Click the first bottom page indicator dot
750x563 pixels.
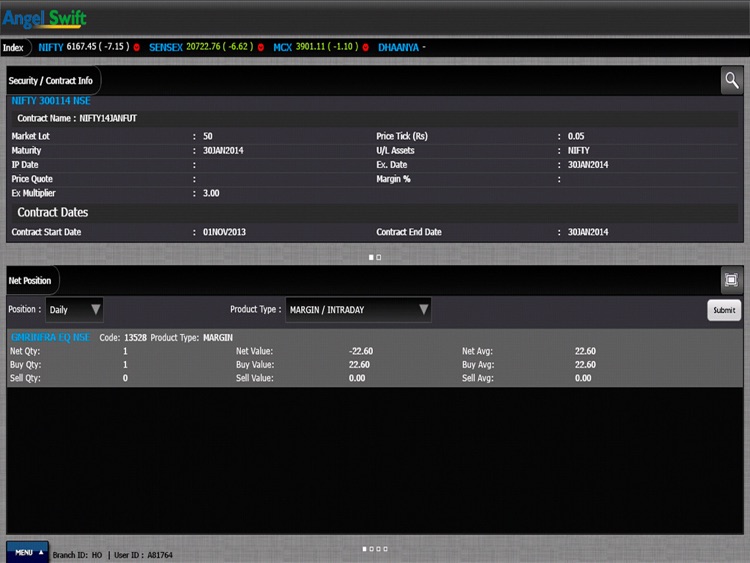tap(364, 549)
